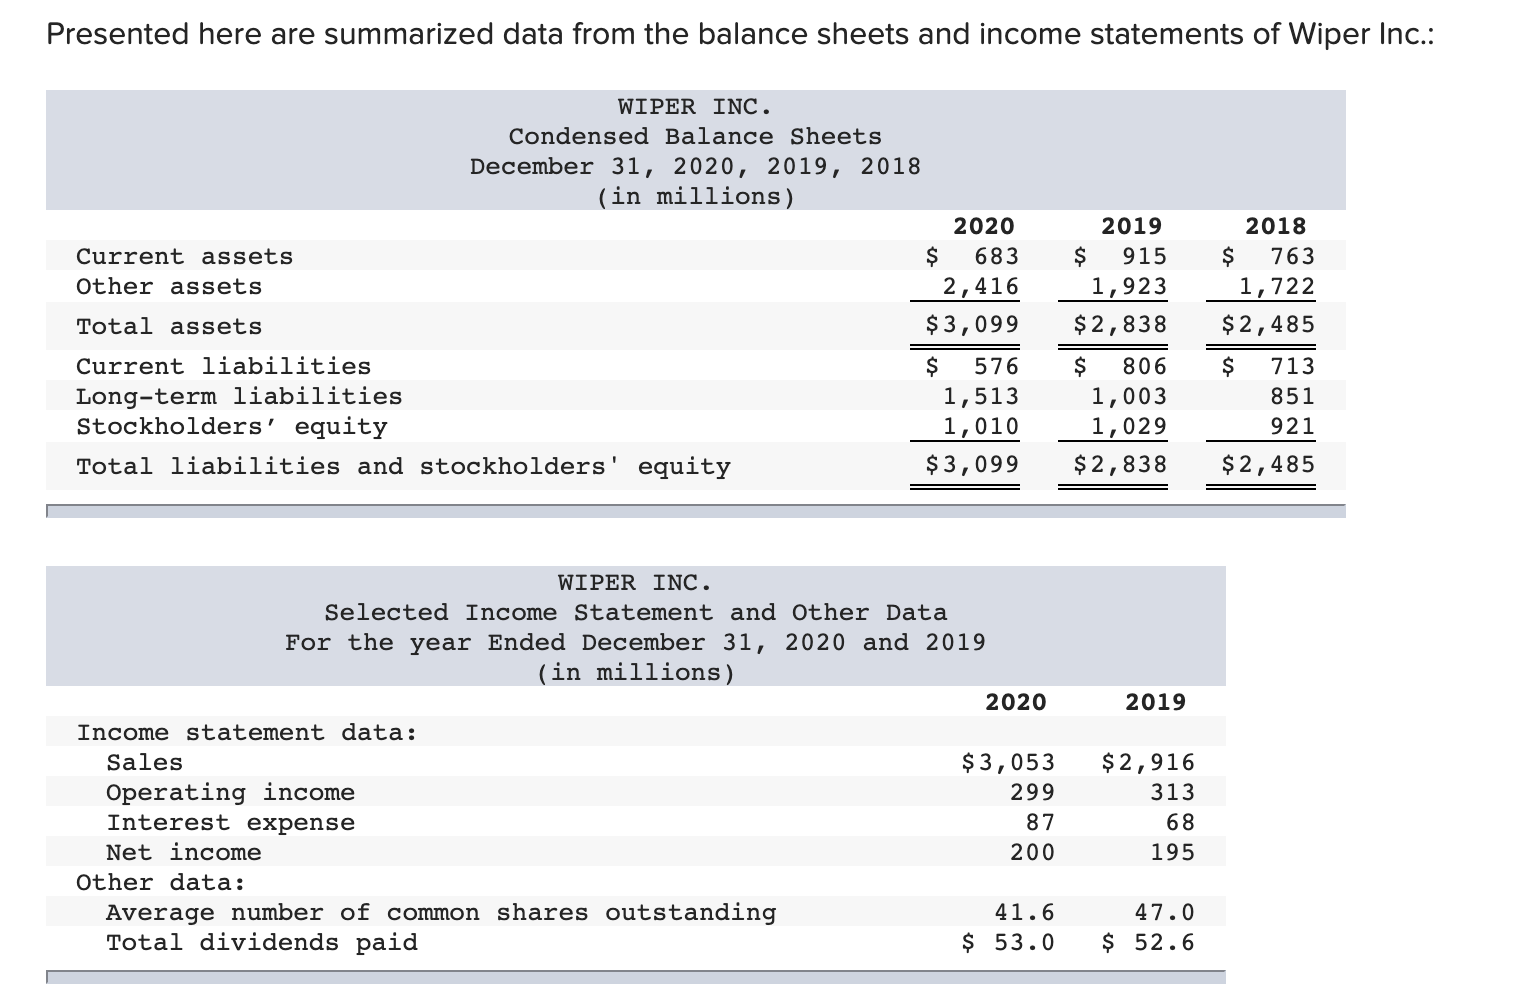Click the 'Other data:' label

point(161,883)
